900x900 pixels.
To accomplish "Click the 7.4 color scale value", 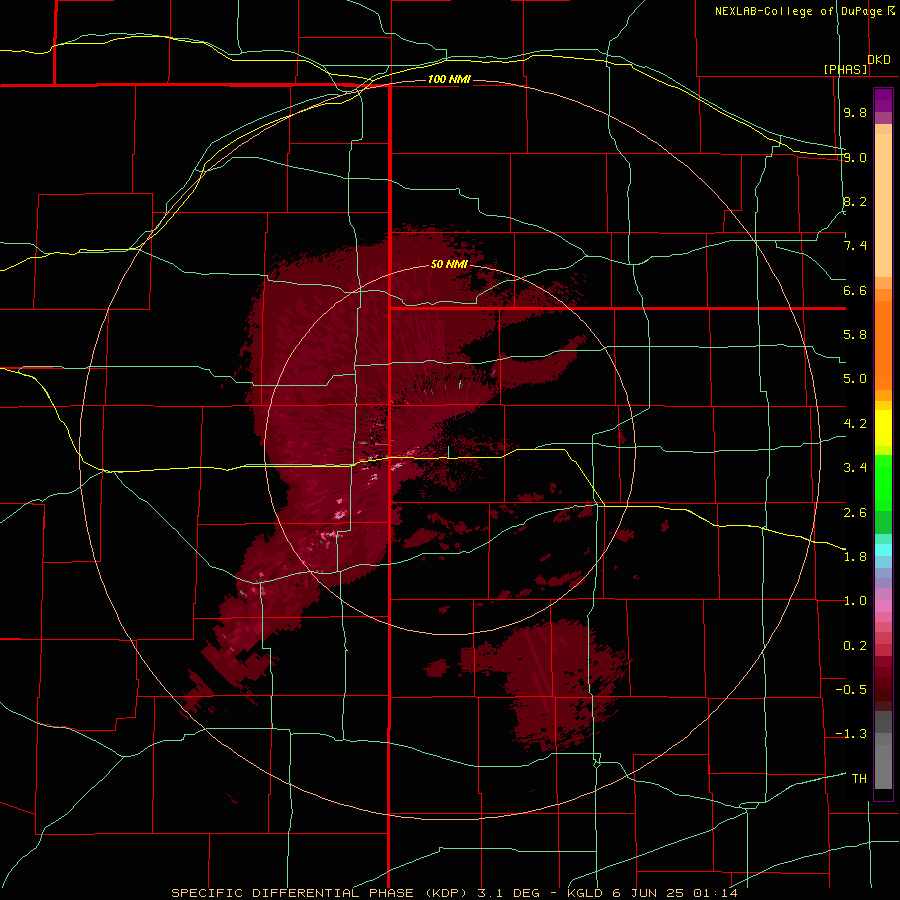I will (x=855, y=246).
